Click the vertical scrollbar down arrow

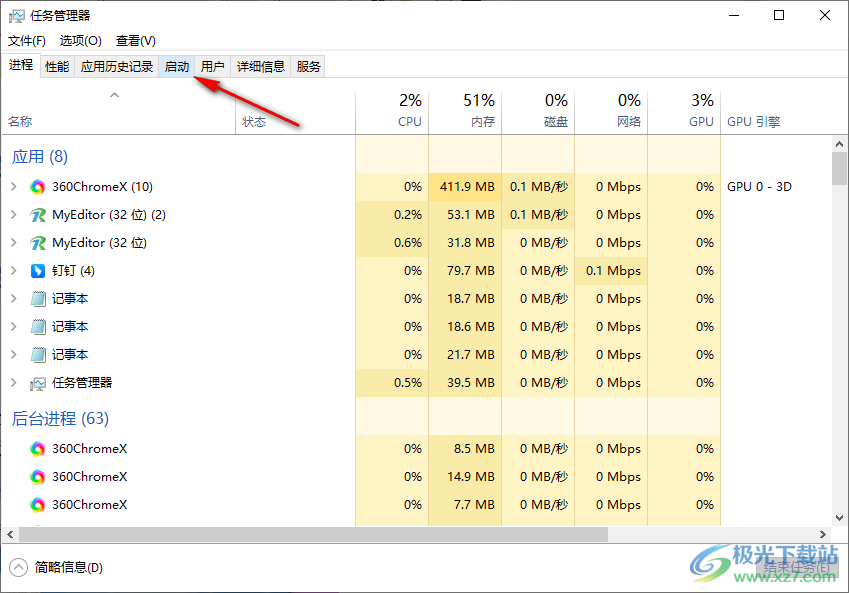(x=839, y=518)
